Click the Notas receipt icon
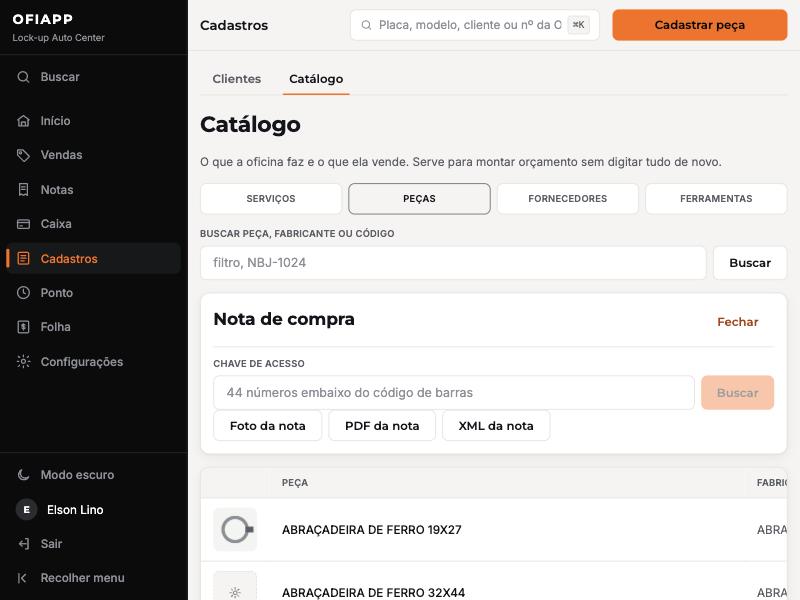This screenshot has width=800, height=600. pyautogui.click(x=23, y=190)
